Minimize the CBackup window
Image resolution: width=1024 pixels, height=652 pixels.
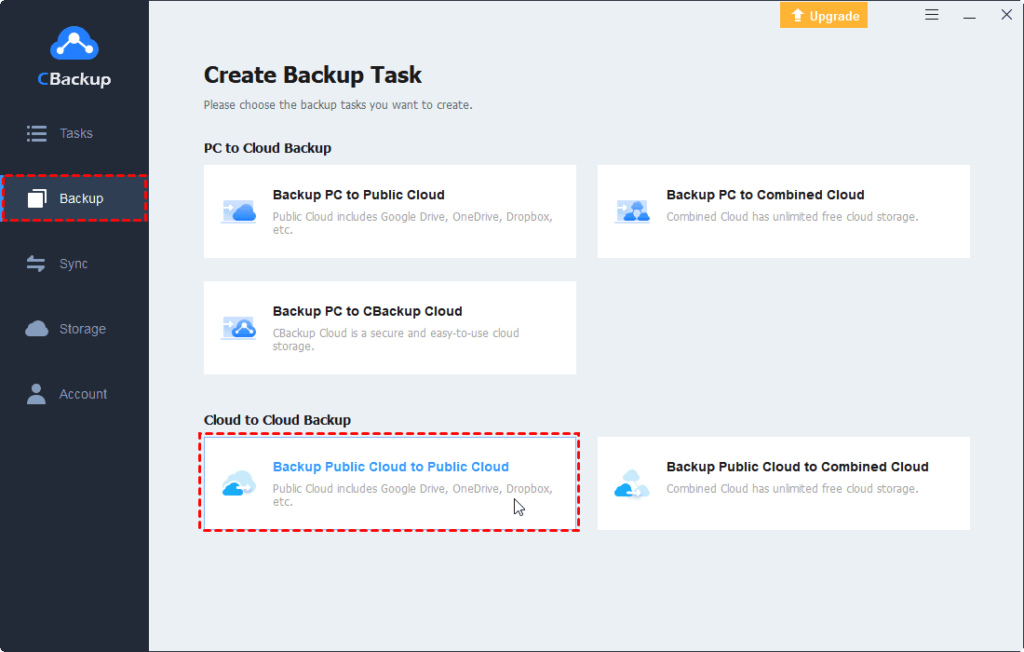(x=970, y=16)
